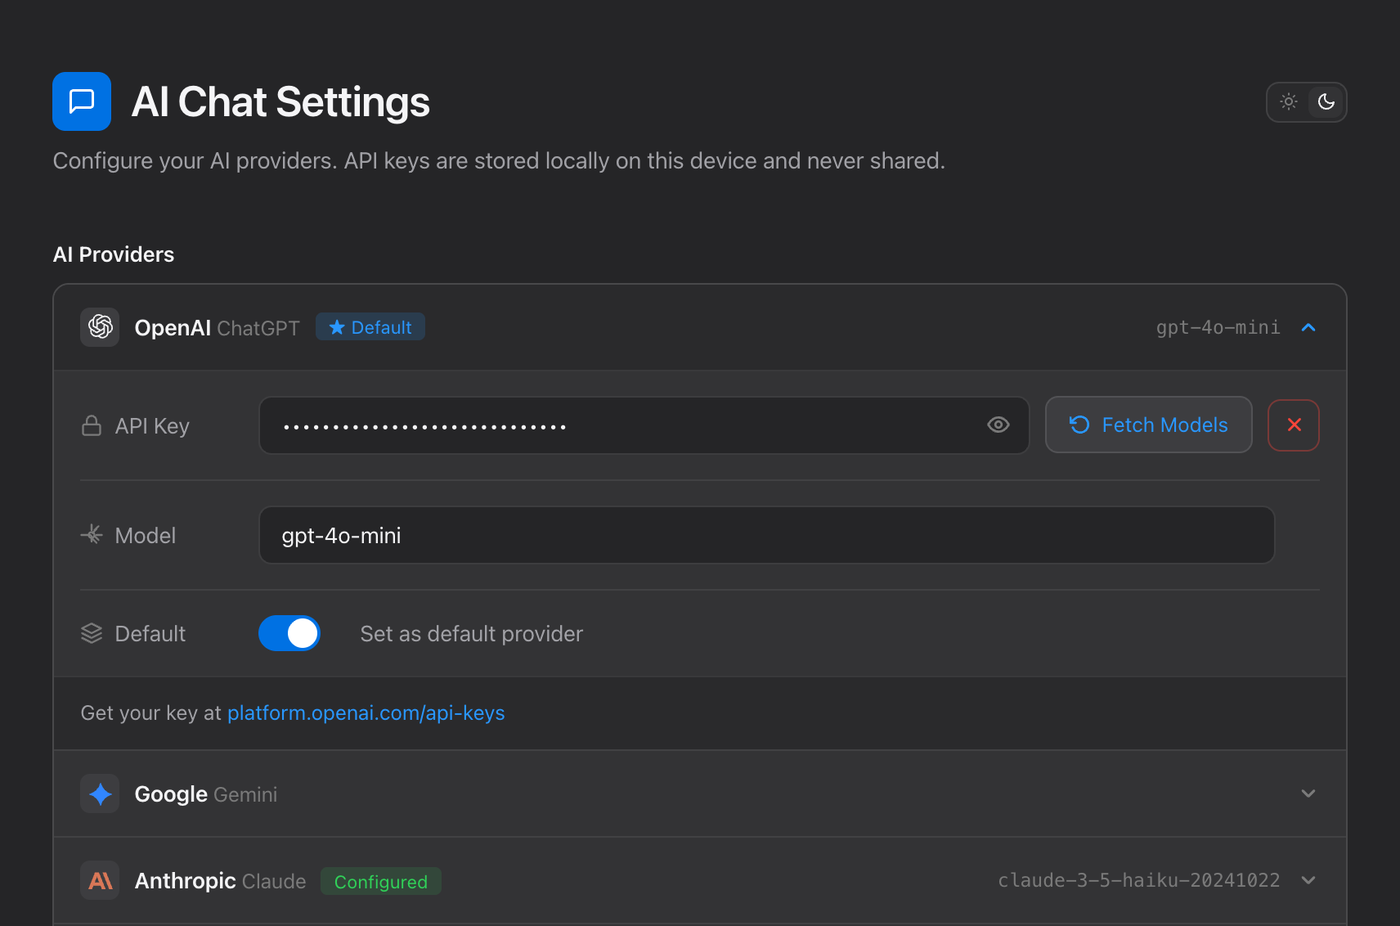Click the OpenAI API Key input field
Screen dimensions: 1400x926
tap(644, 426)
